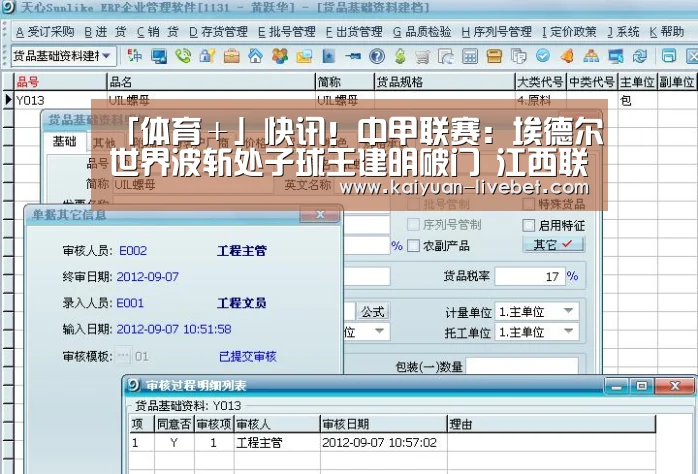698x474 pixels.
Task: Click the 货品税率 input field
Action: click(530, 276)
